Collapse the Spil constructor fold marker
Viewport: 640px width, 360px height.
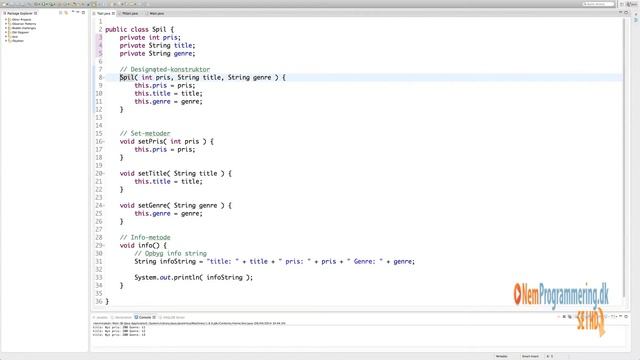coord(104,78)
